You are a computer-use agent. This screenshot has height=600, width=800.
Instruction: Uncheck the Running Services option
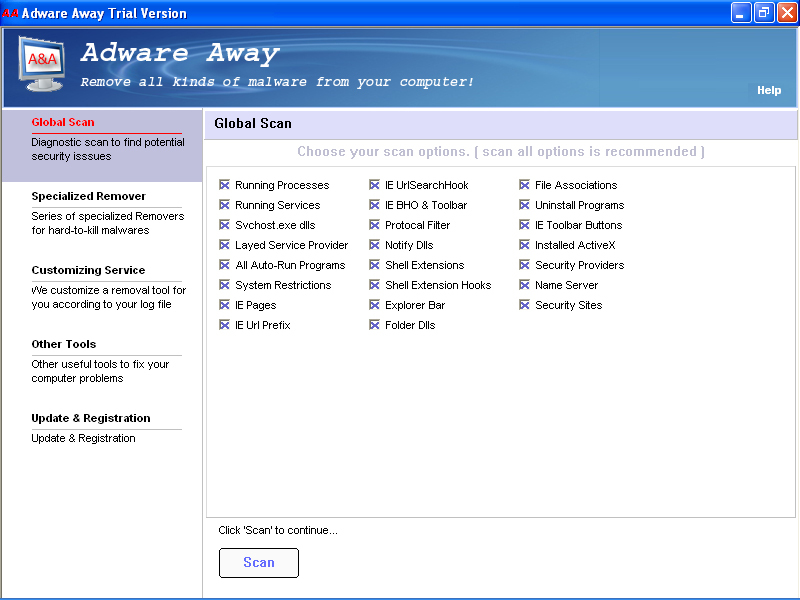click(x=224, y=205)
